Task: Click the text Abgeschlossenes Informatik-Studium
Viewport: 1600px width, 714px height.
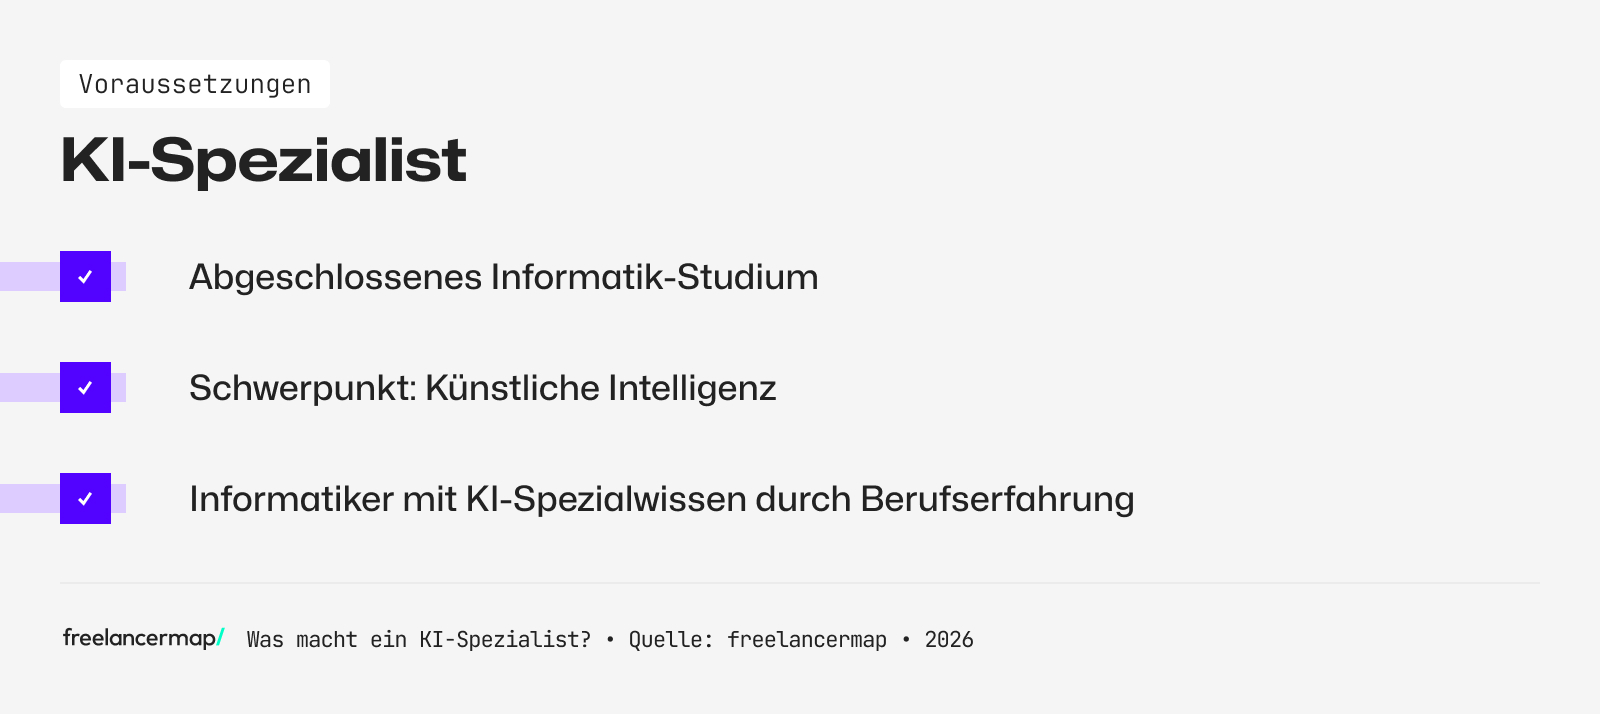Action: tap(503, 277)
